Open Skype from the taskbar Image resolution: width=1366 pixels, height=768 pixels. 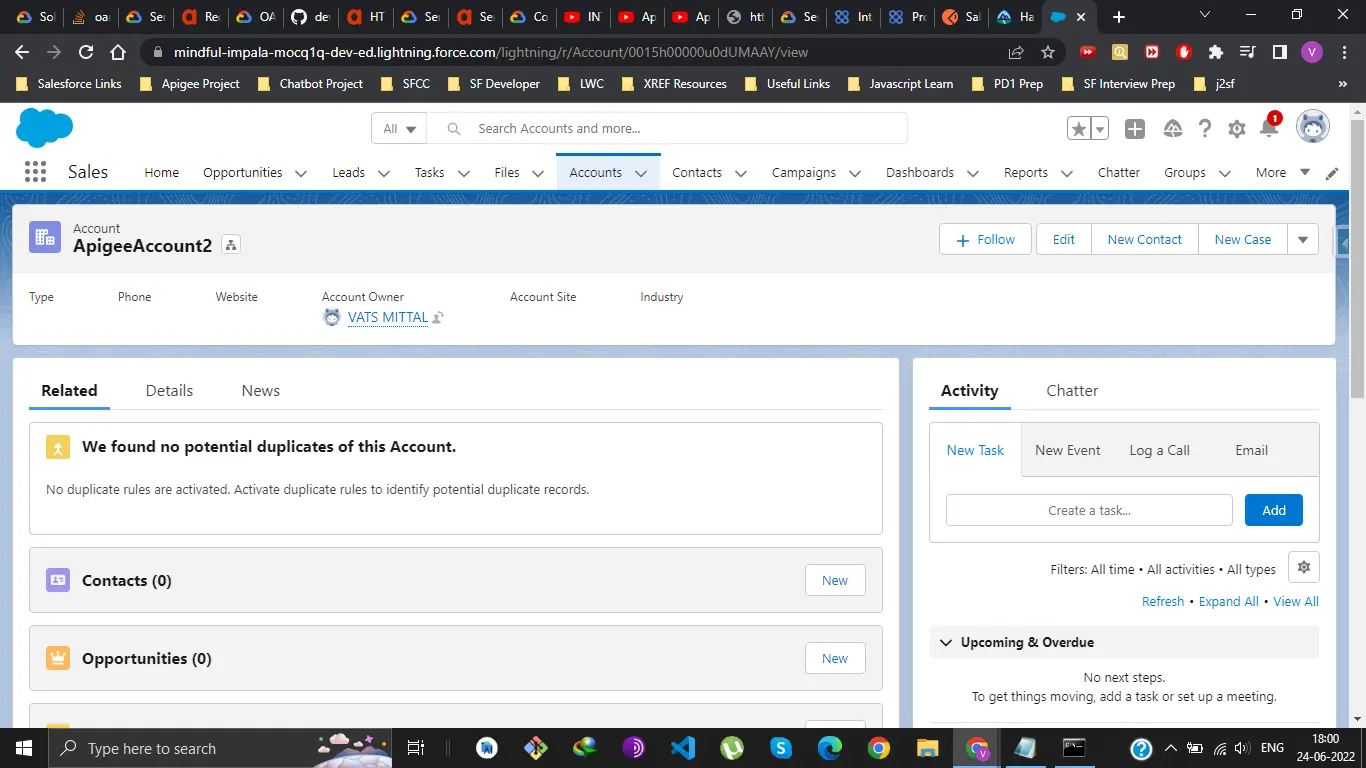tap(781, 748)
